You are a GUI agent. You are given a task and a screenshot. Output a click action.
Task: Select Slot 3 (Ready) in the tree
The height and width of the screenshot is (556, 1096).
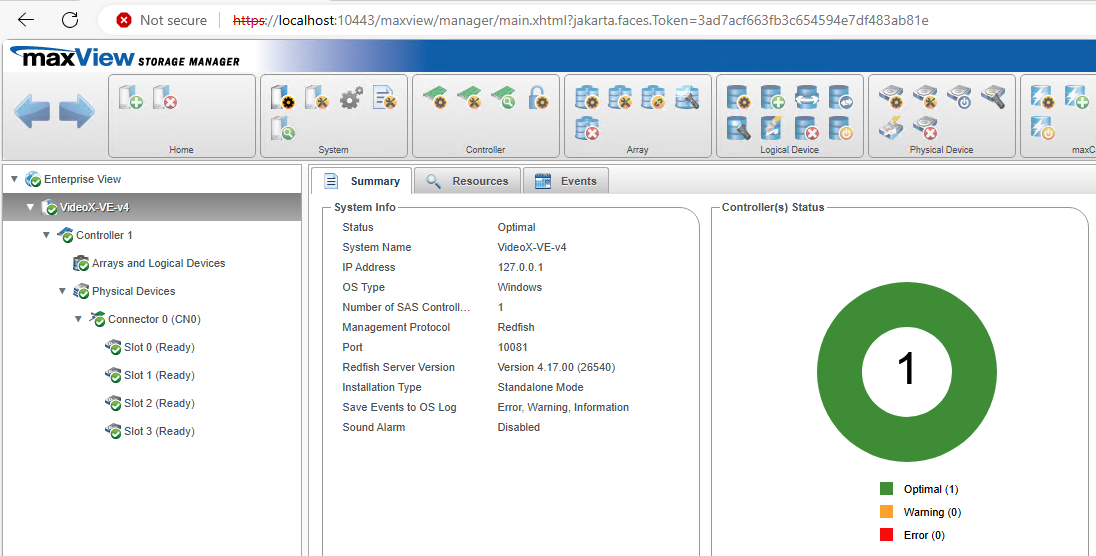pyautogui.click(x=159, y=431)
